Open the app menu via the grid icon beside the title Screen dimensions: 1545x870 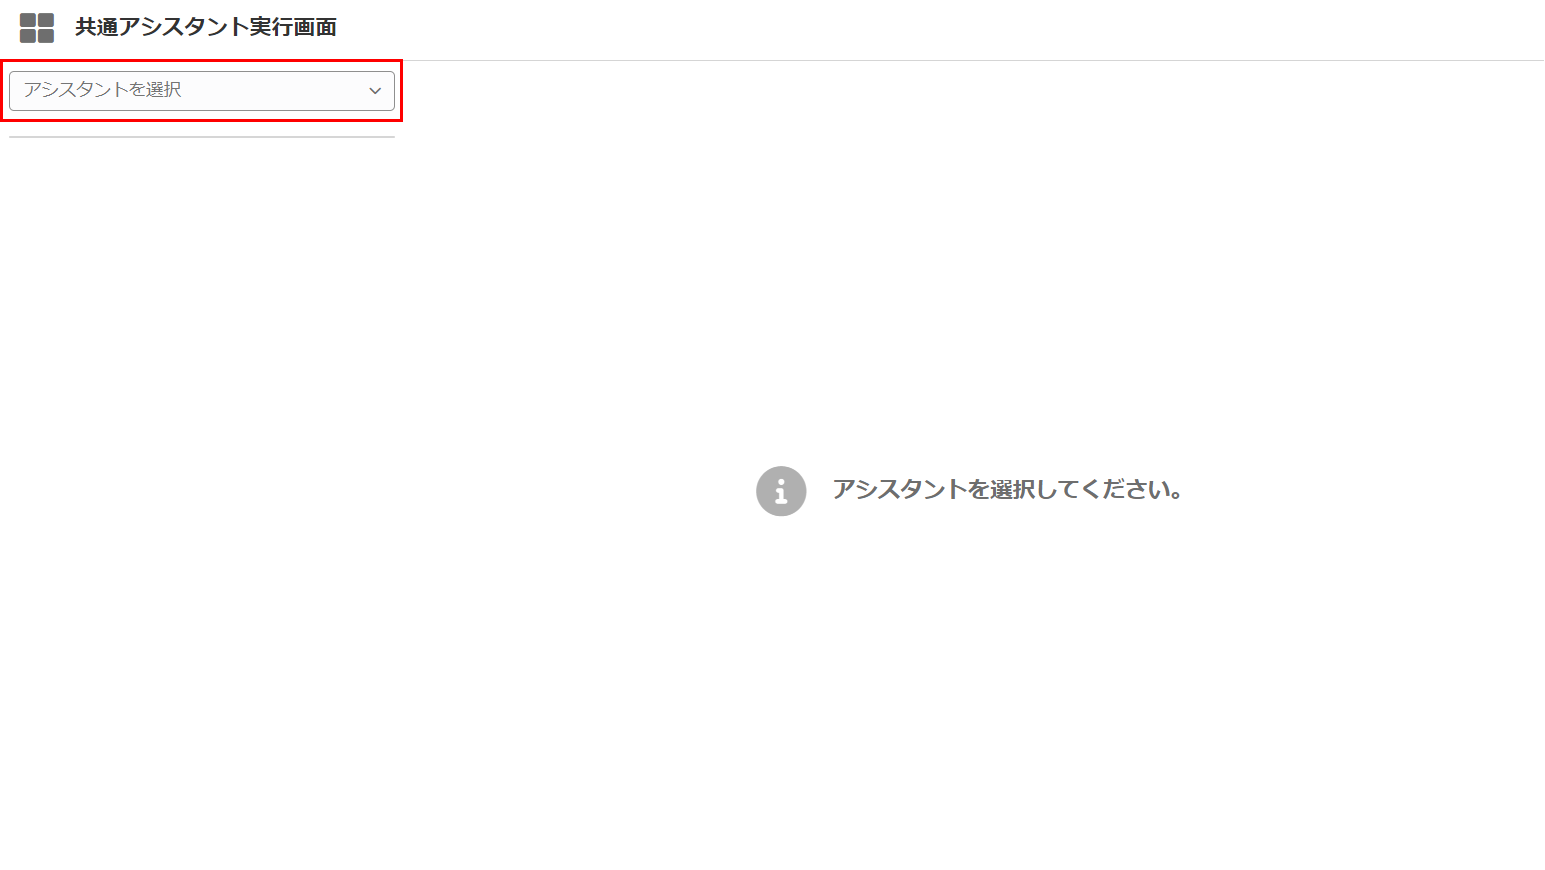coord(37,28)
